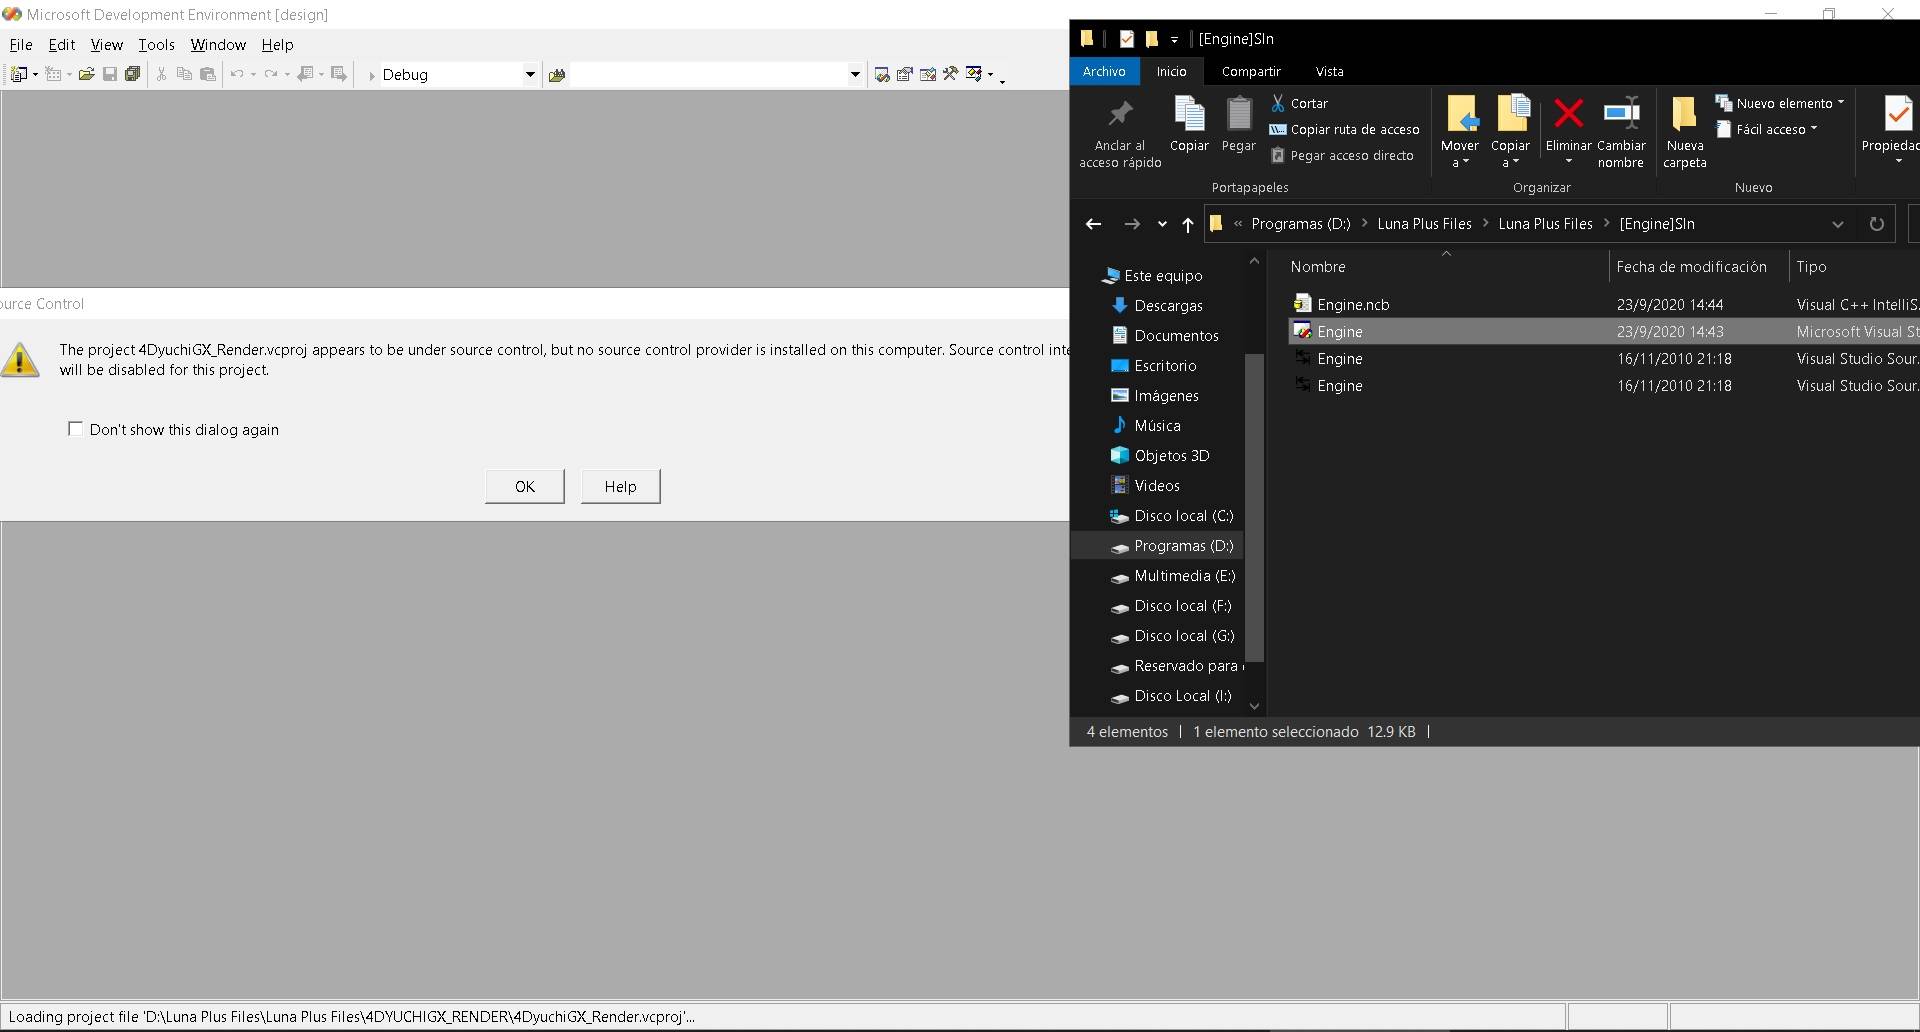The image size is (1920, 1032).
Task: Open the Tools menu
Action: tap(156, 45)
